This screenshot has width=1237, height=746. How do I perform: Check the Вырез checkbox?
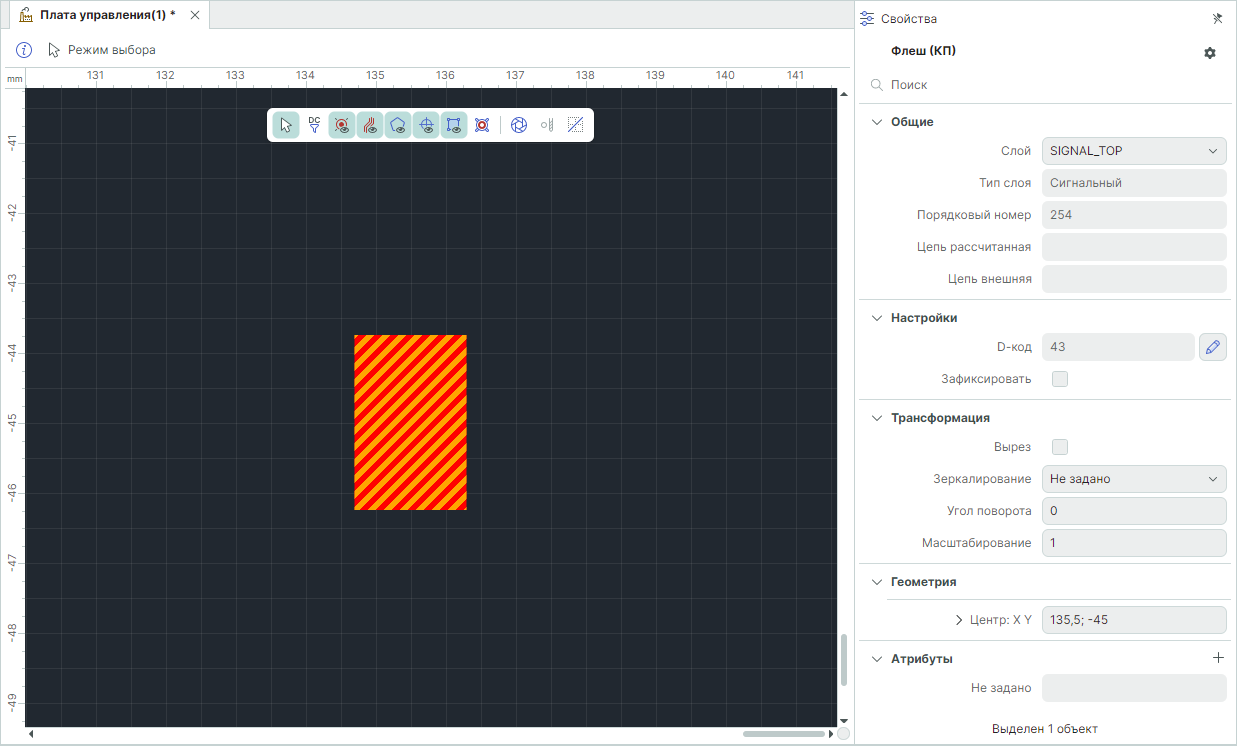[x=1060, y=447]
